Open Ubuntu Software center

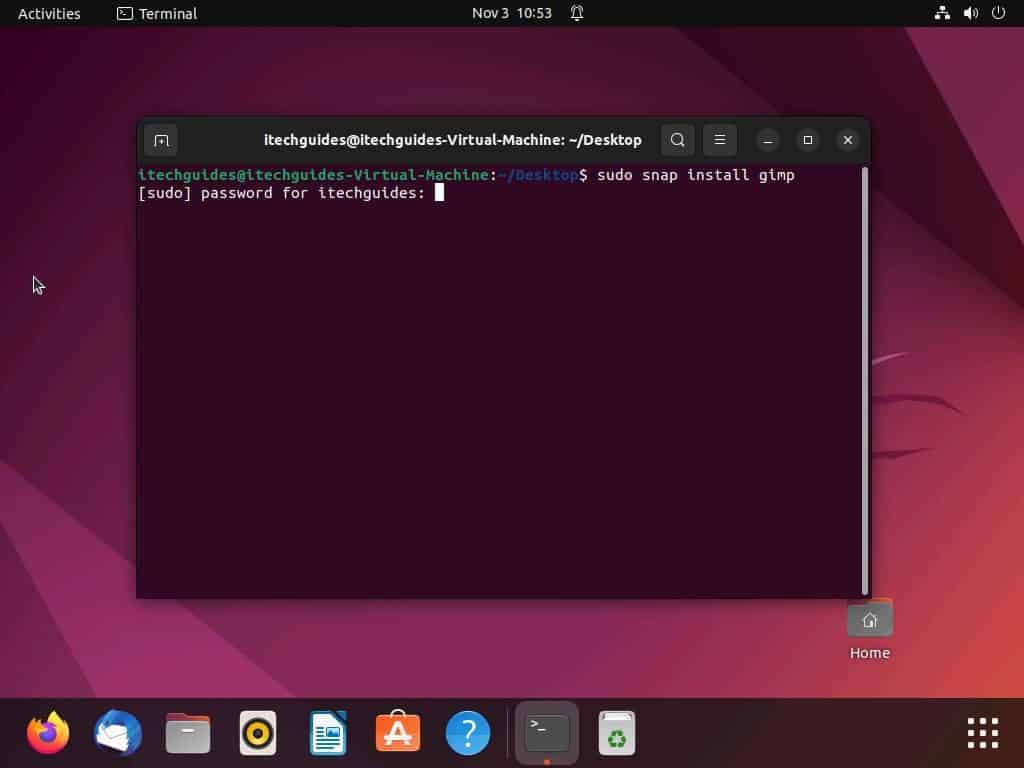click(x=397, y=732)
